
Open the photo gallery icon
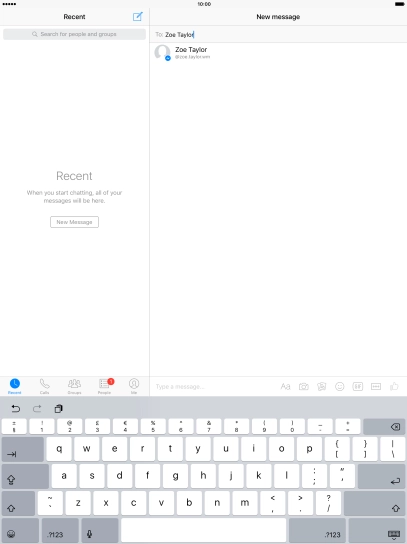(322, 386)
